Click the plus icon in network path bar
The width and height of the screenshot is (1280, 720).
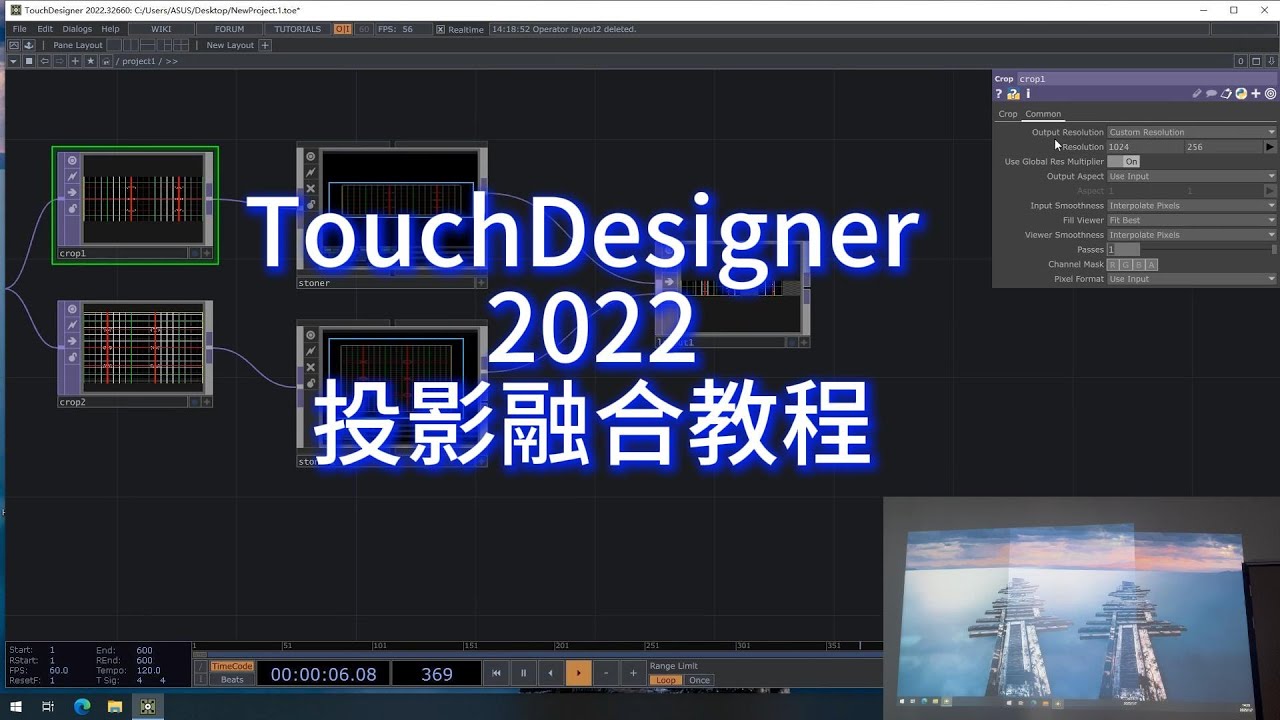(75, 61)
